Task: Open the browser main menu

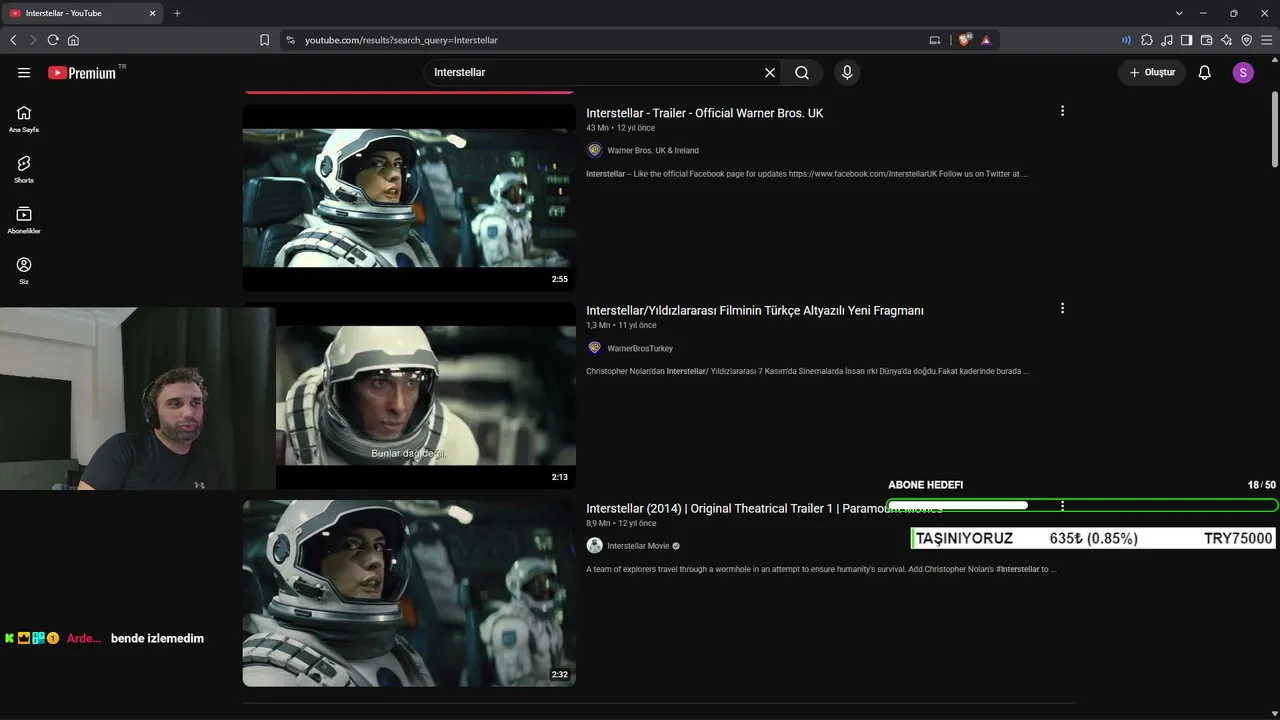Action: [1267, 40]
